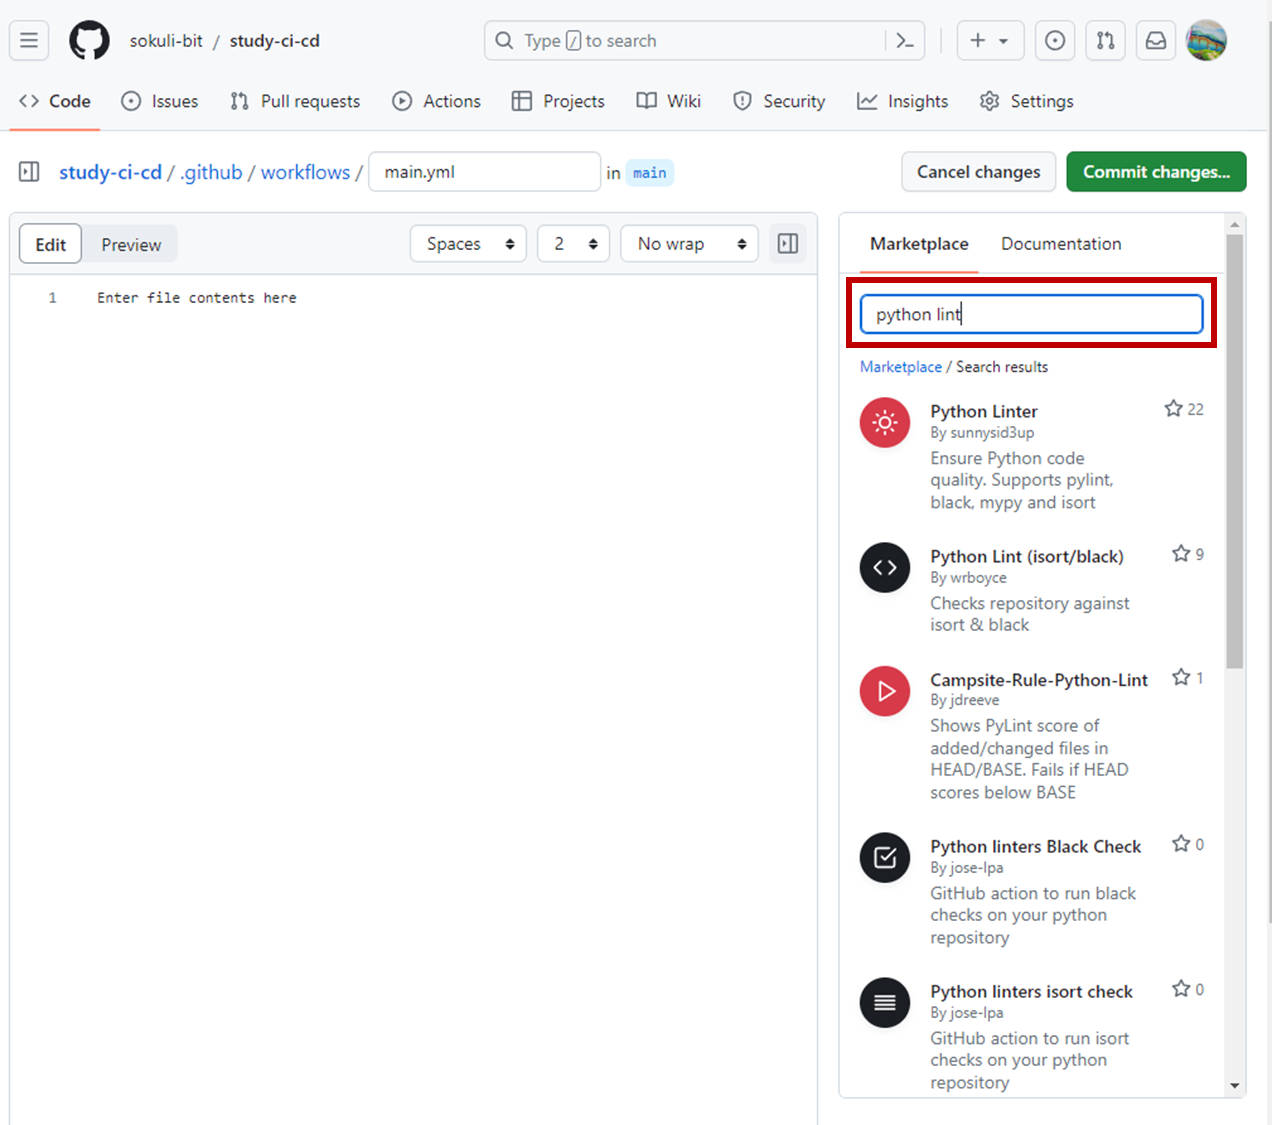Open the No wrap line mode dropdown

click(x=690, y=244)
